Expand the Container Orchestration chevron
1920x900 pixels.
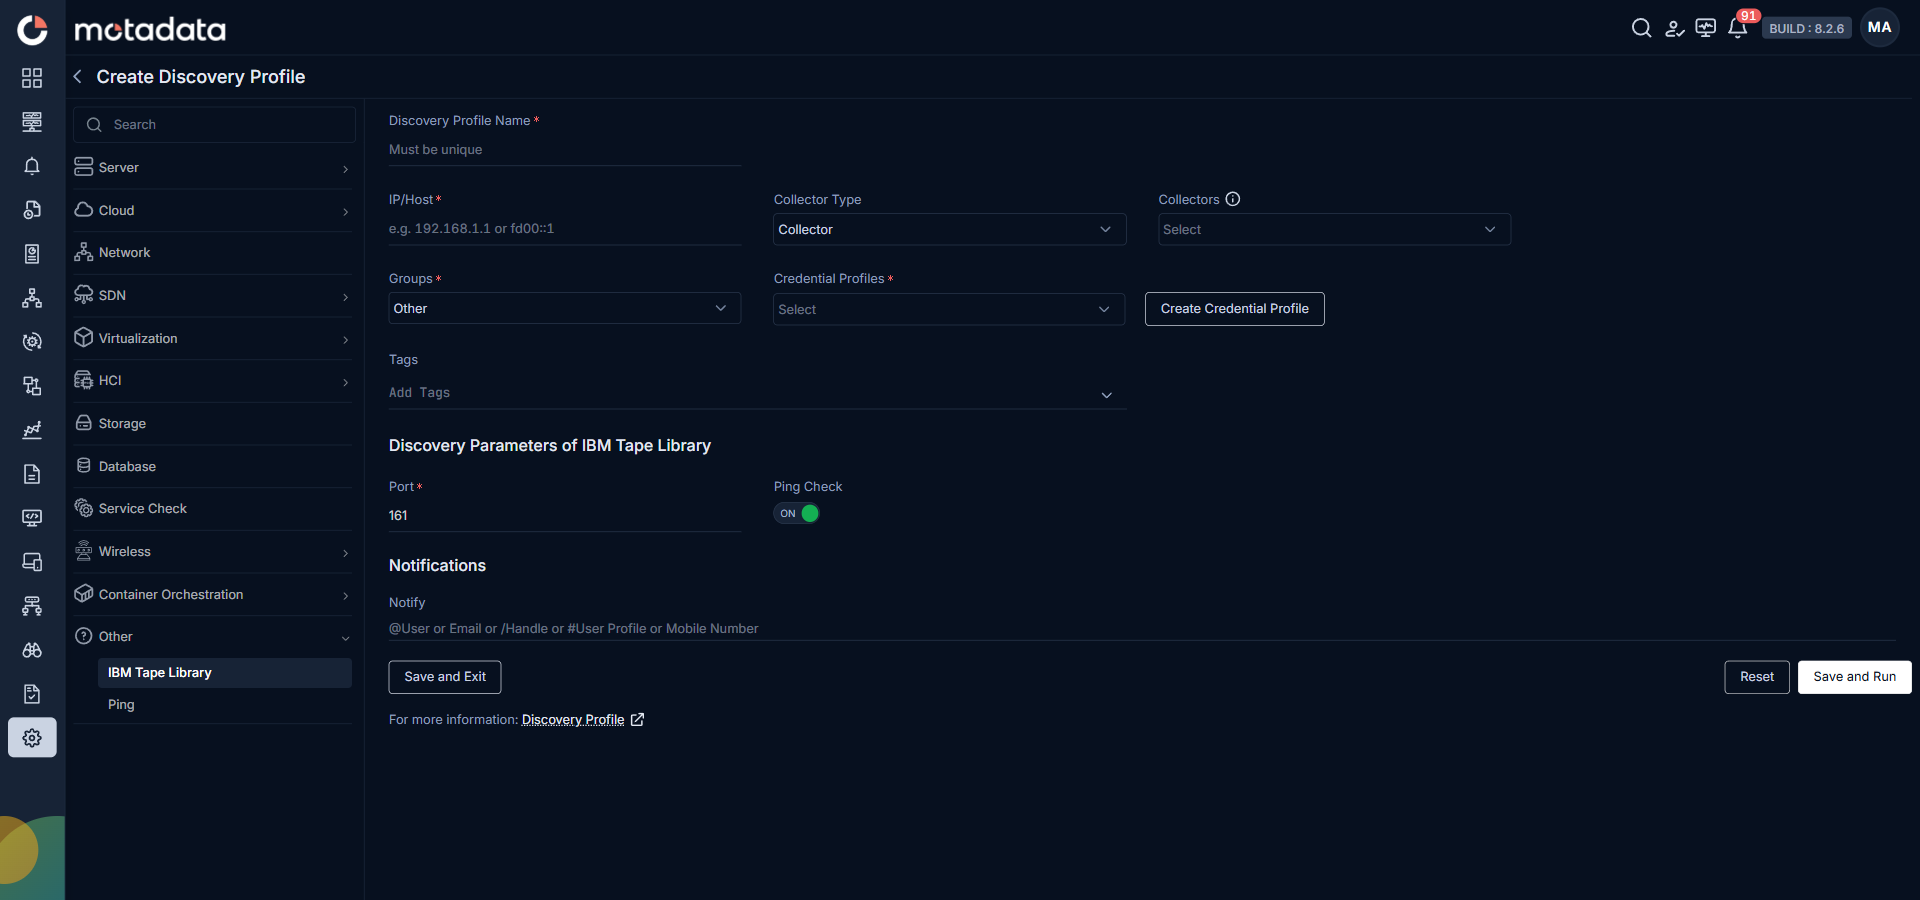pyautogui.click(x=346, y=596)
